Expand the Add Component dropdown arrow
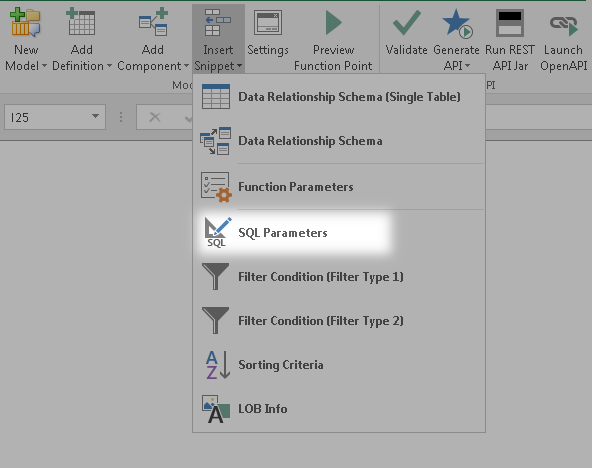 pos(187,66)
